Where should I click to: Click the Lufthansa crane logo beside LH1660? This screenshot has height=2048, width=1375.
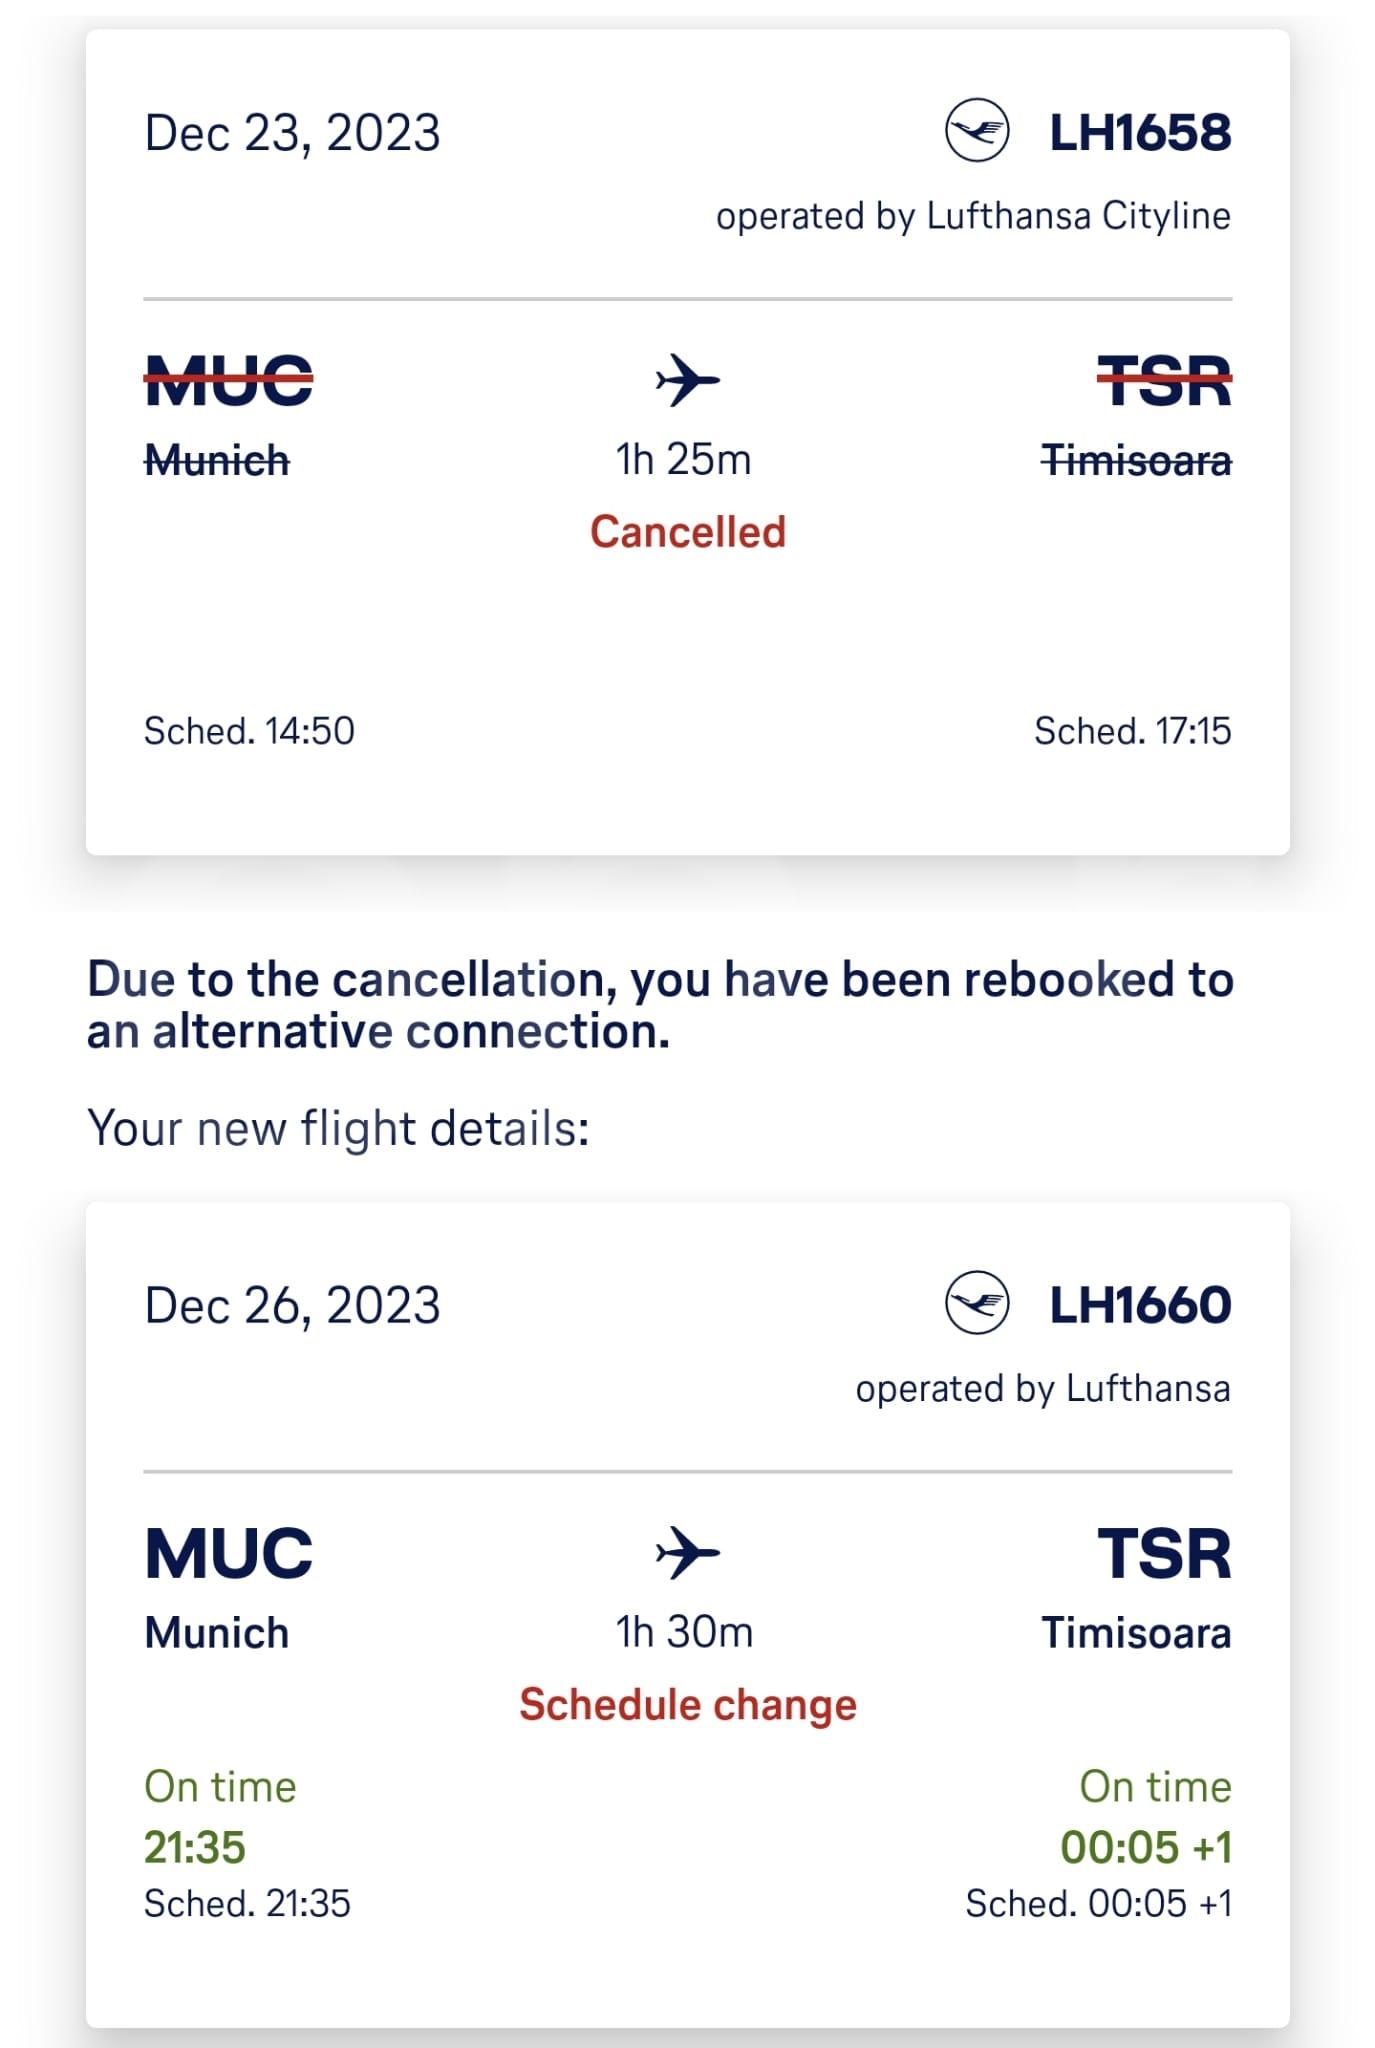point(977,1303)
